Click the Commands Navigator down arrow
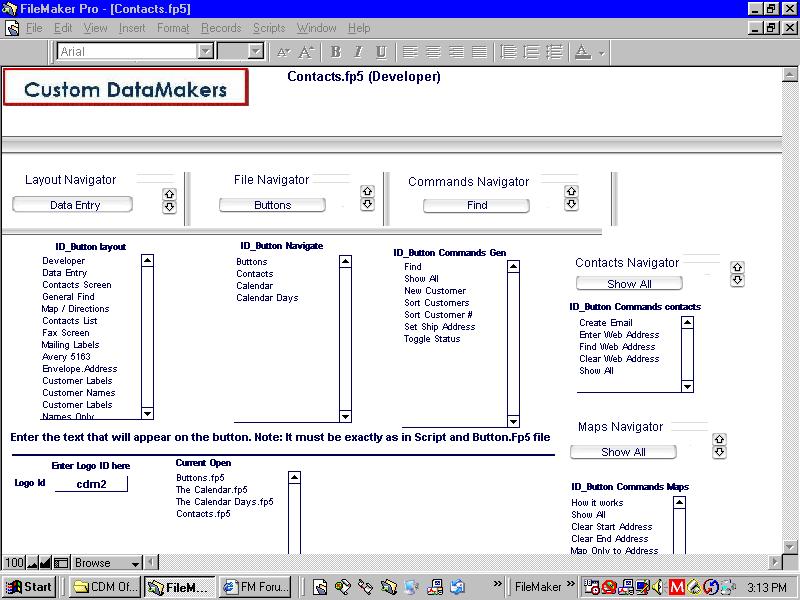Image resolution: width=800 pixels, height=600 pixels. pyautogui.click(x=571, y=204)
